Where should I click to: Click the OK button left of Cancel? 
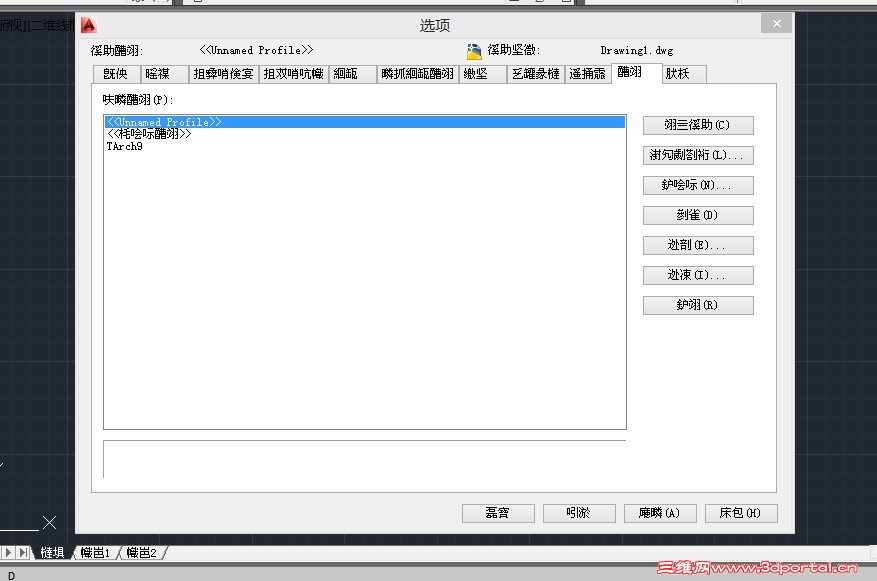click(x=498, y=513)
